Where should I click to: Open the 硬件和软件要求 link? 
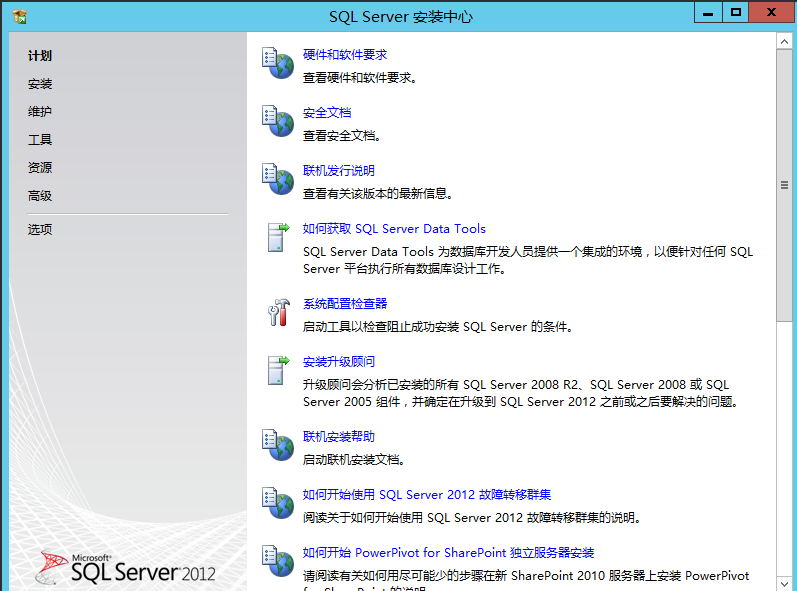[x=345, y=55]
